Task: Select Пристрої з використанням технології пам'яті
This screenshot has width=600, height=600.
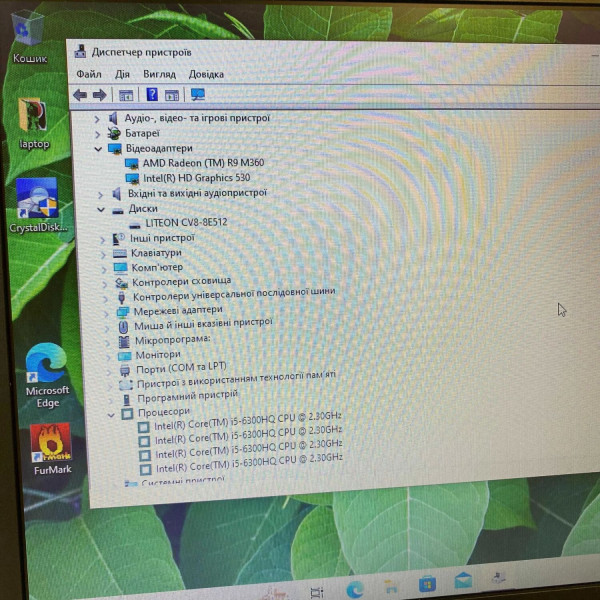Action: coord(236,380)
